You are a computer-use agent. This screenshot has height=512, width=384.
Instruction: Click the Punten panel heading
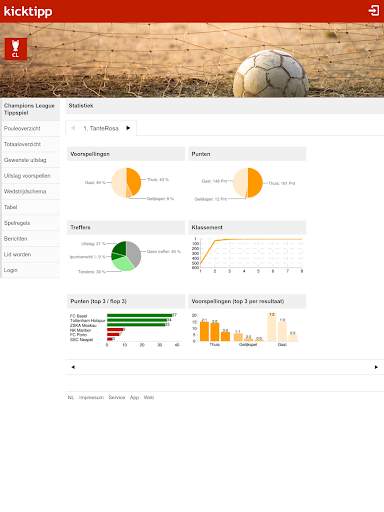(x=201, y=154)
